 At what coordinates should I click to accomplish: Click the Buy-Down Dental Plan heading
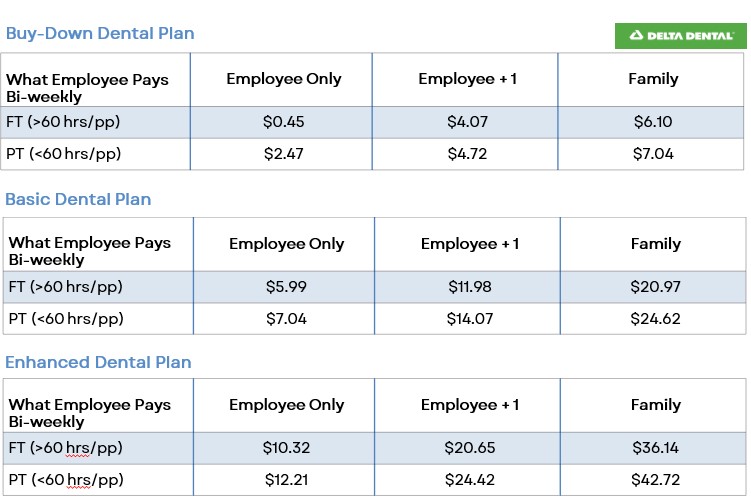pyautogui.click(x=100, y=33)
